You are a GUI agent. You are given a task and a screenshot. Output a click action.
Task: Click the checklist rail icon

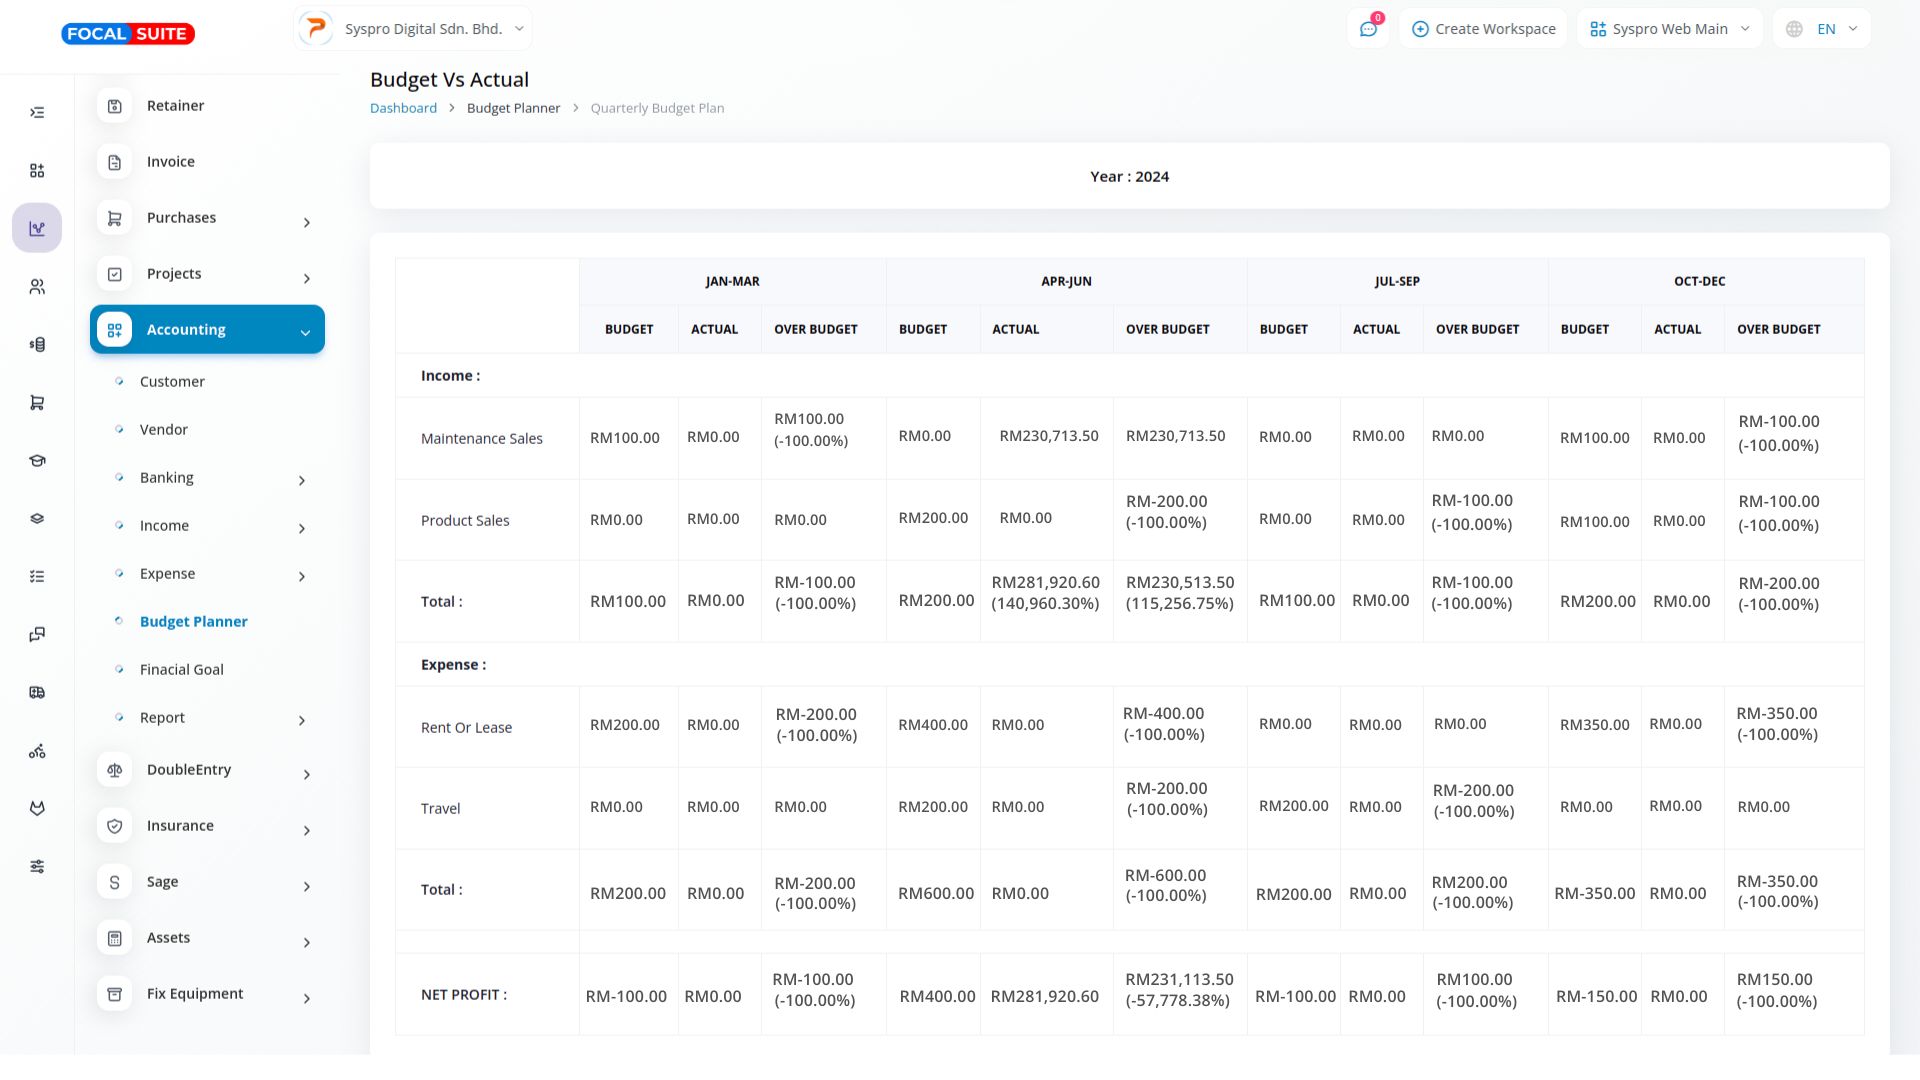37,577
